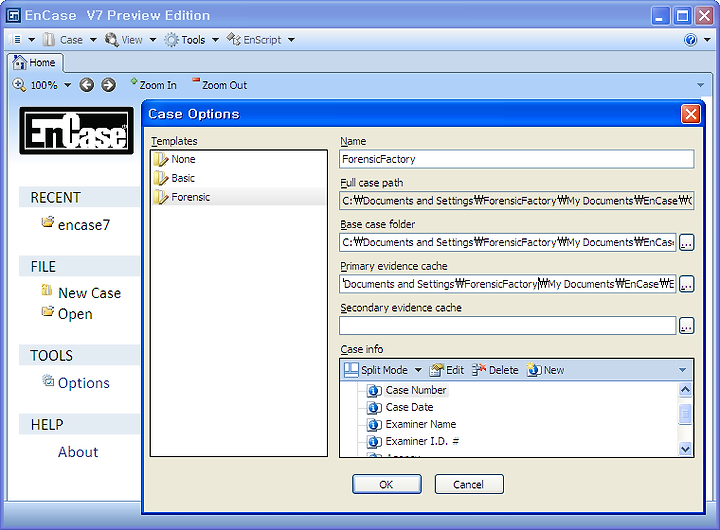This screenshot has width=720, height=530.
Task: Click Zoom Out
Action: pyautogui.click(x=219, y=85)
